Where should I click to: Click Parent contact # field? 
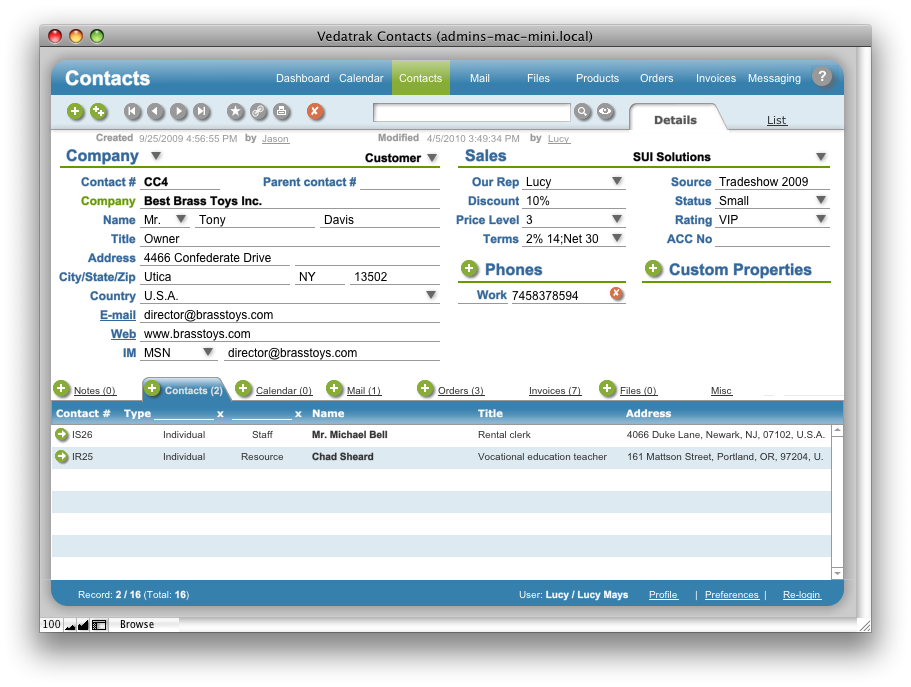400,182
